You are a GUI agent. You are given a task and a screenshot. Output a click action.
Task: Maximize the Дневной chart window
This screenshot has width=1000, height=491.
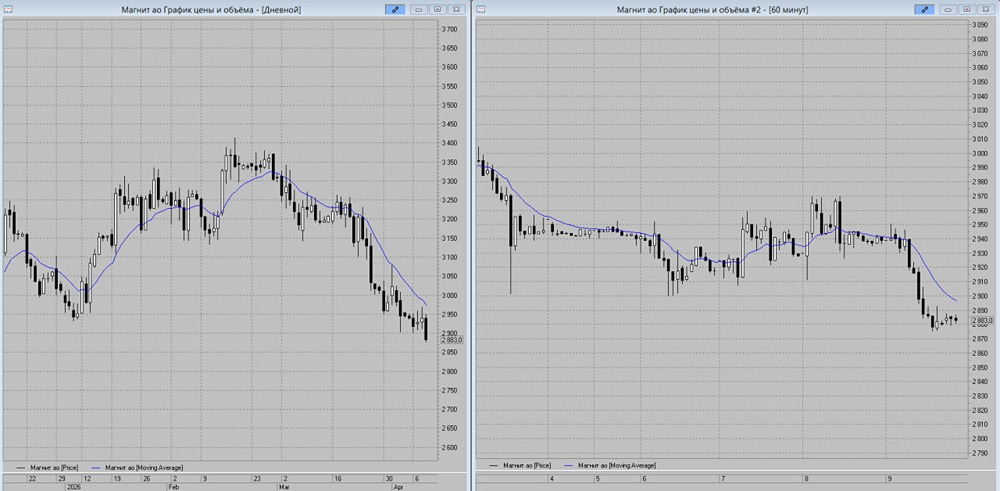(x=437, y=10)
